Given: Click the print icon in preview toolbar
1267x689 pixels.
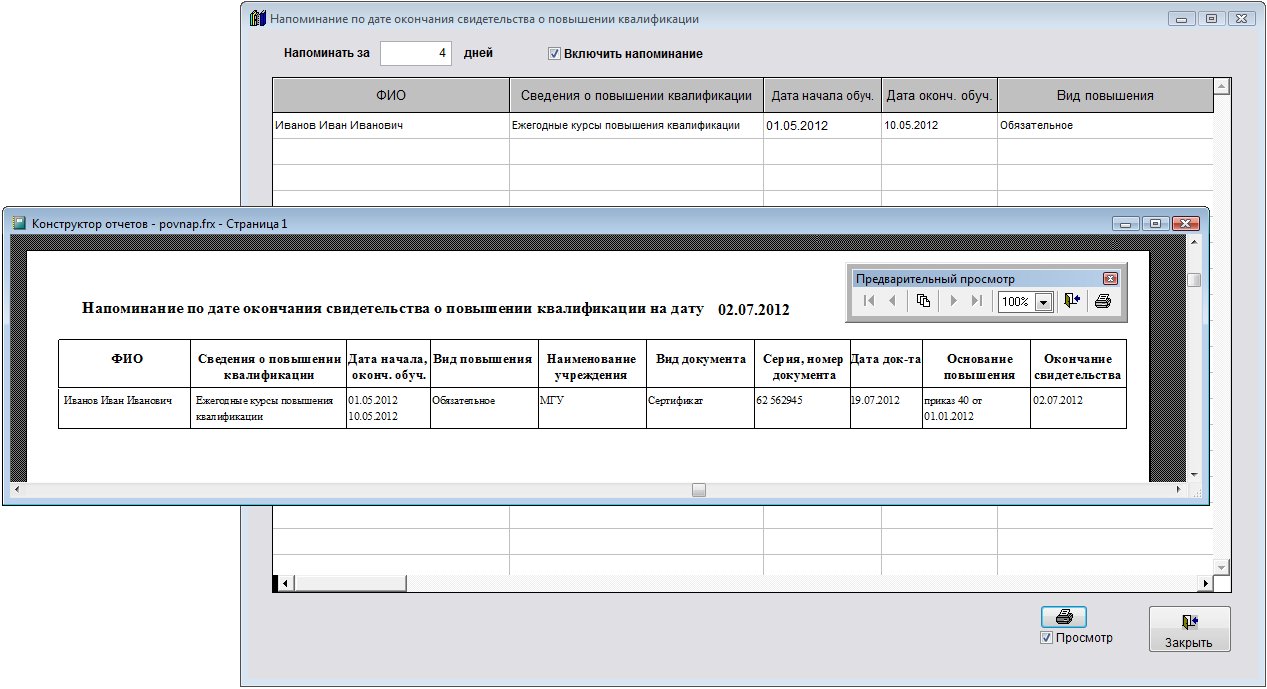Looking at the screenshot, I should click(1102, 301).
